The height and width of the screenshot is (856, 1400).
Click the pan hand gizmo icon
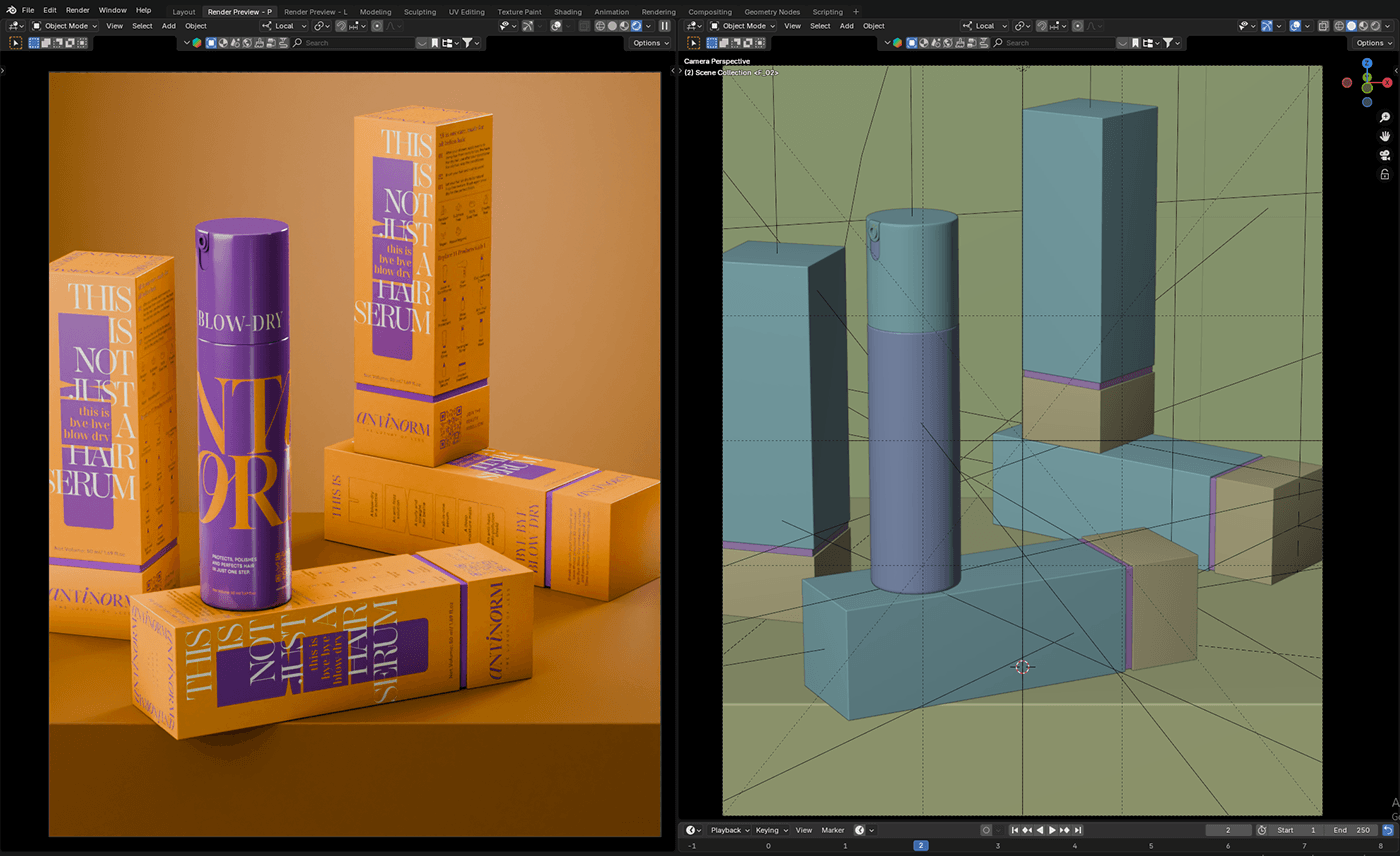[1385, 136]
